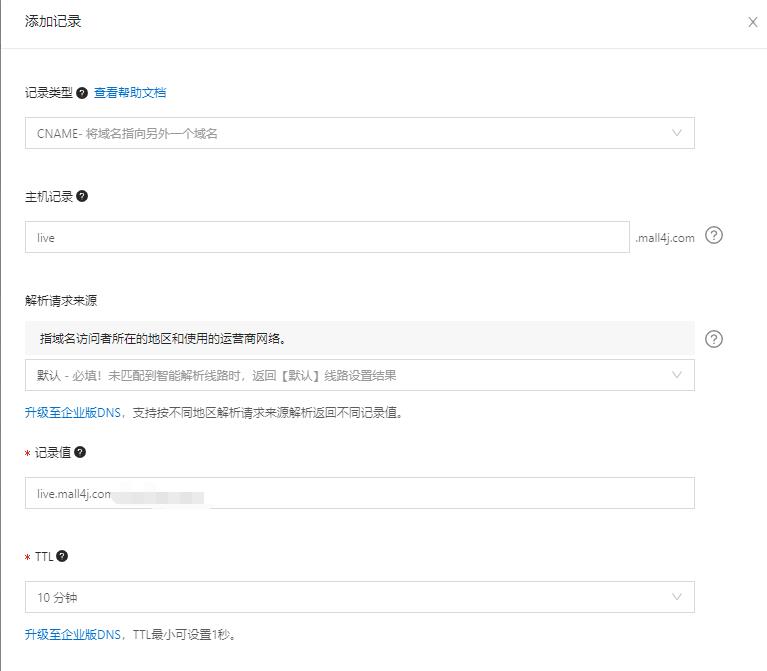The height and width of the screenshot is (671, 767).
Task: Click the help icon next to TTL
Action: (62, 556)
